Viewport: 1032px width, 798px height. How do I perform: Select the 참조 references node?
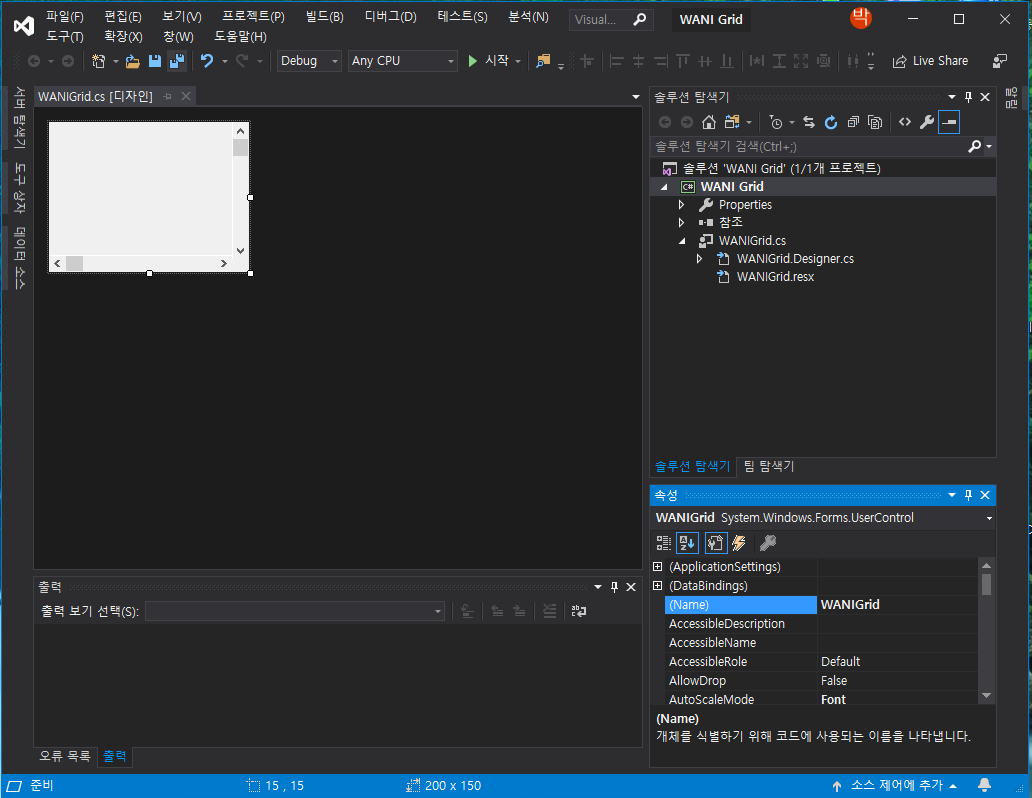731,223
